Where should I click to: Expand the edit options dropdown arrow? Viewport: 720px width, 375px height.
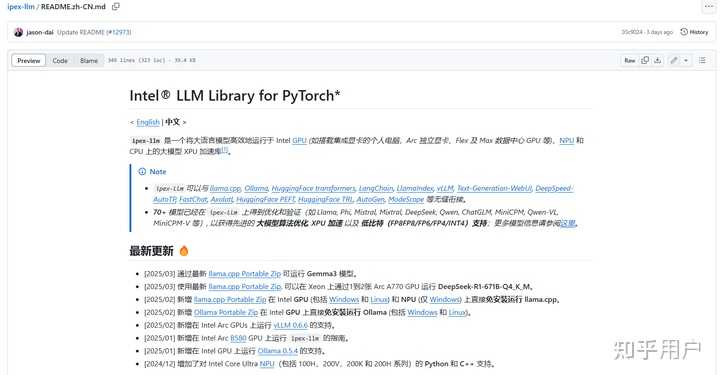pyautogui.click(x=686, y=60)
